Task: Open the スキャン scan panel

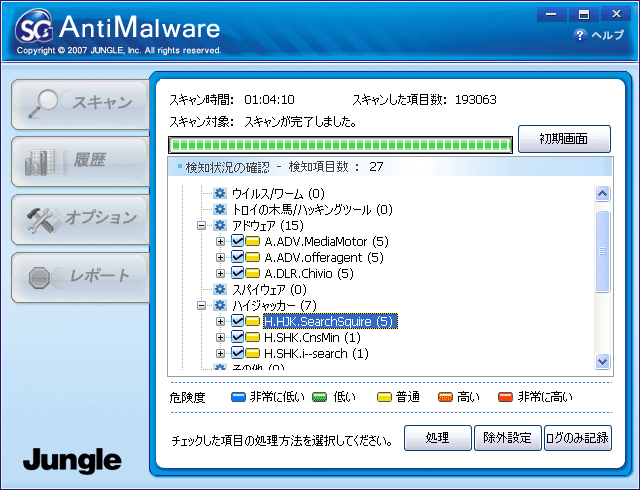Action: (80, 105)
